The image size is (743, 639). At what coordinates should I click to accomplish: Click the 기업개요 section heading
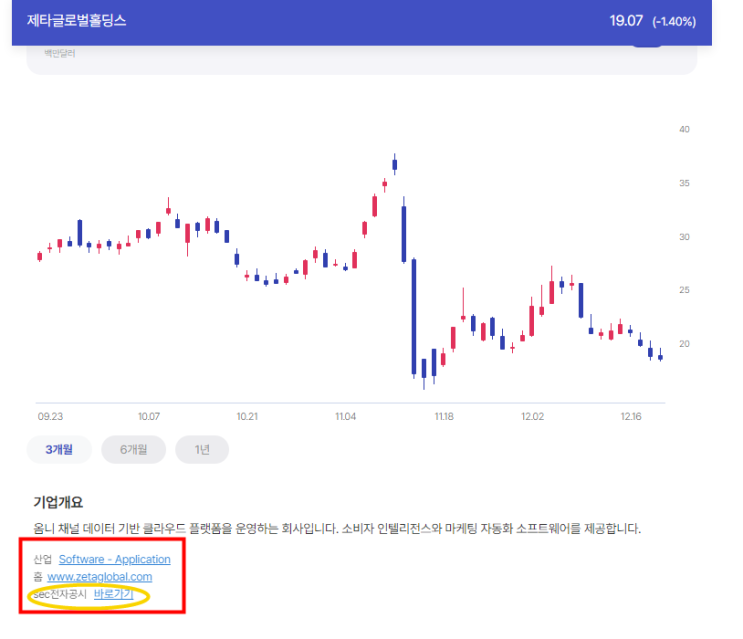[x=58, y=502]
